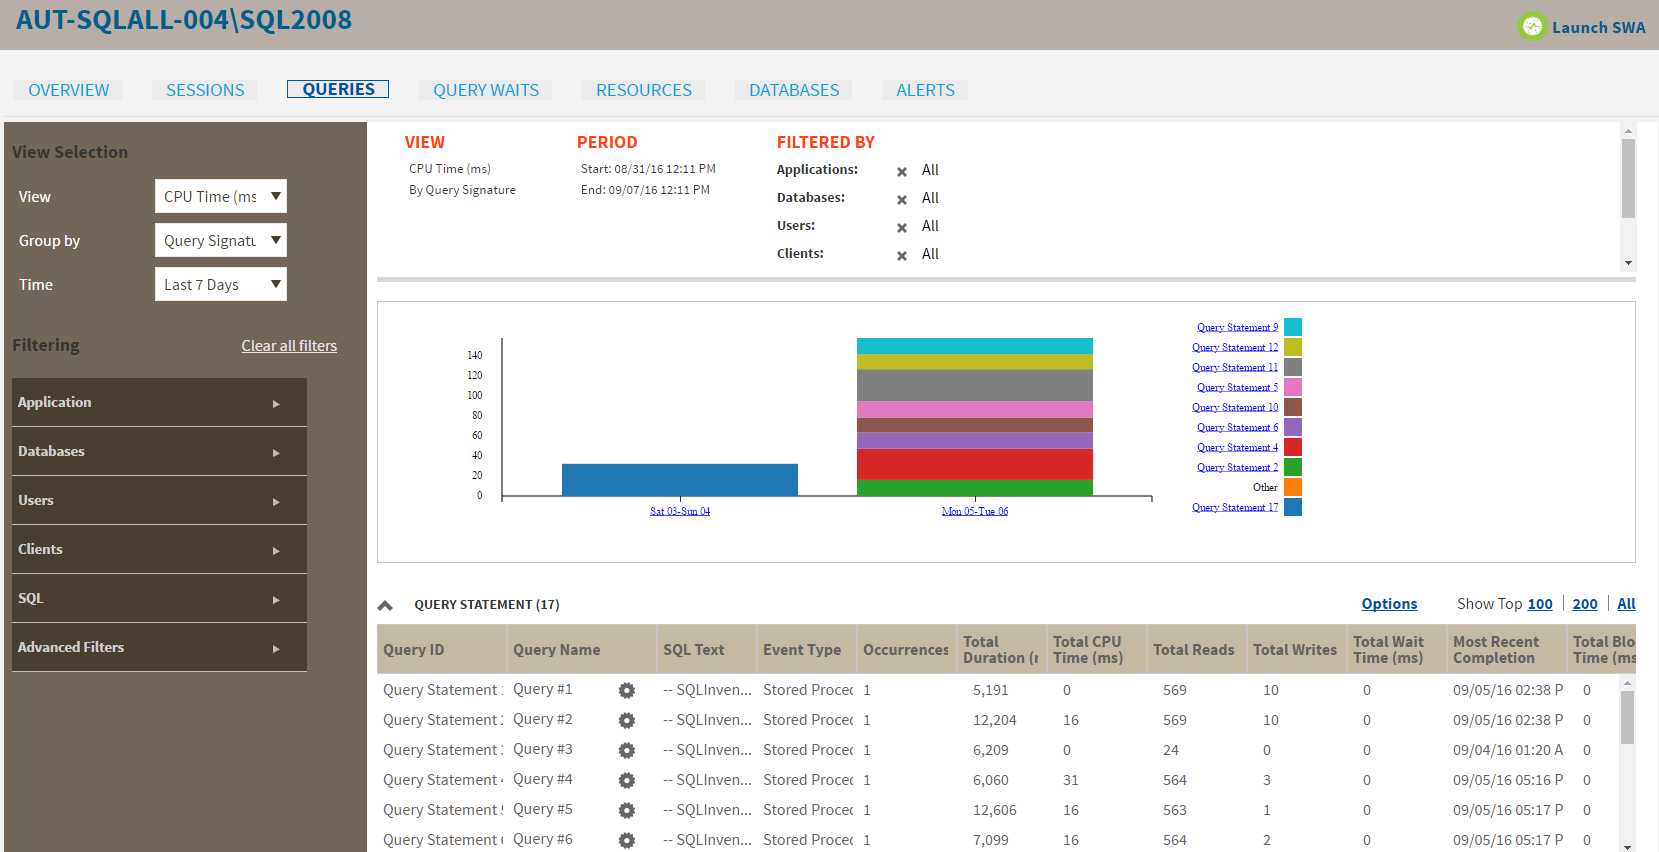The height and width of the screenshot is (852, 1659).
Task: Click the blue Sat 03-Sun 04 chart bar
Action: coord(680,480)
